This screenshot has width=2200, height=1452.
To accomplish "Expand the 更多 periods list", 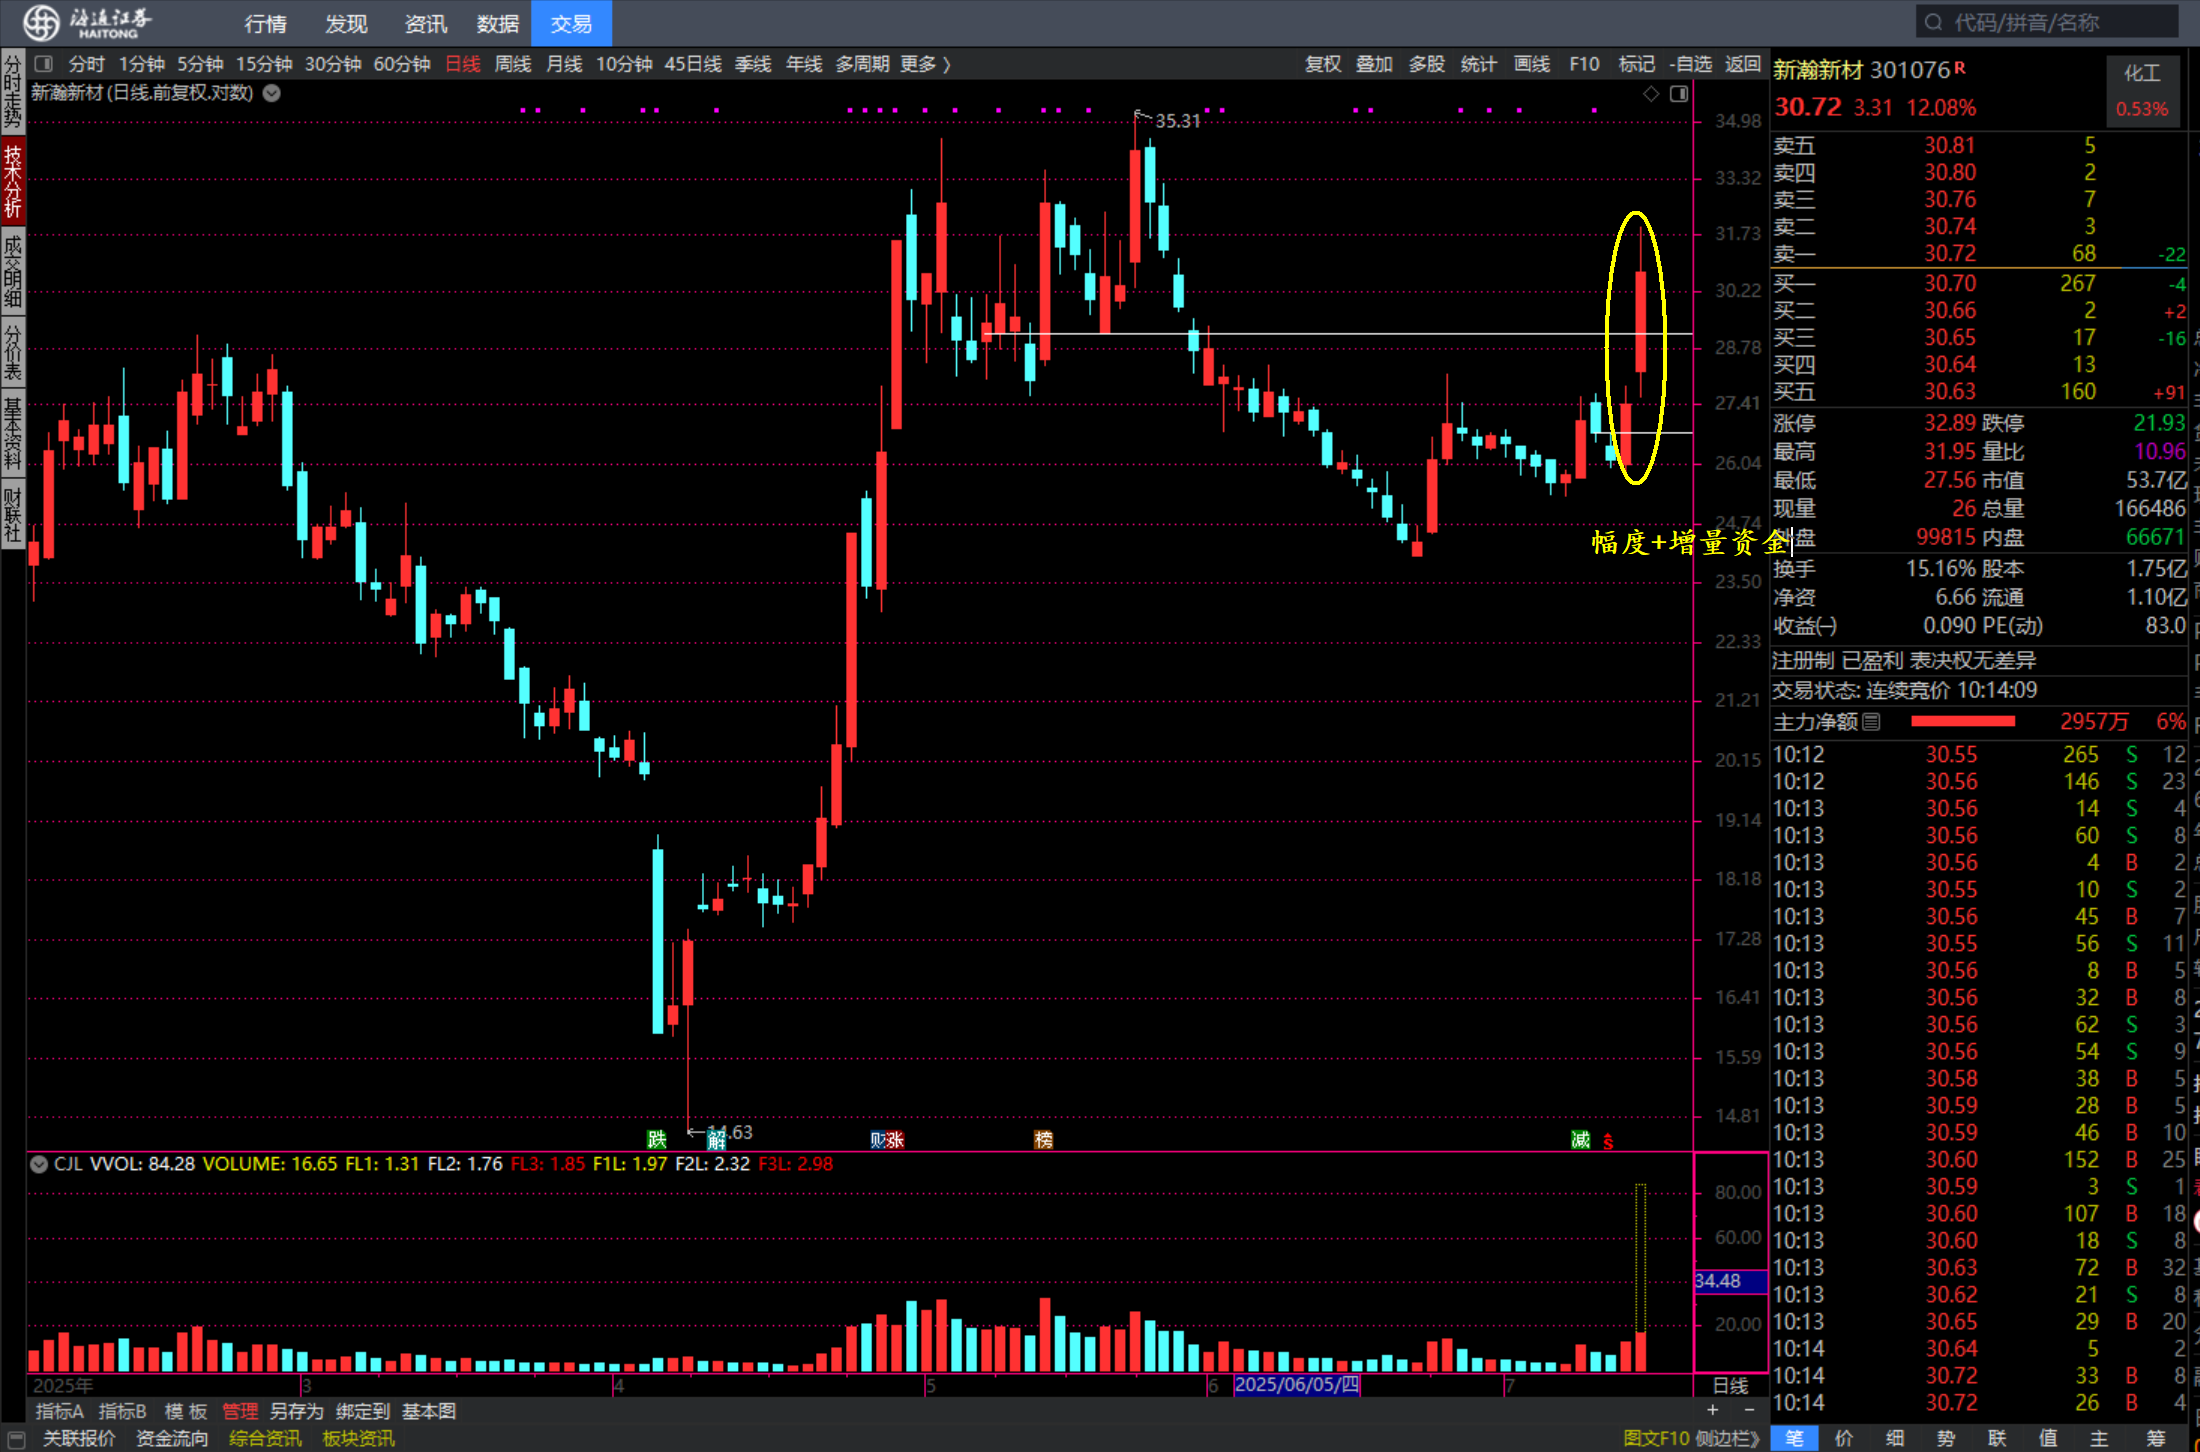I will (925, 64).
